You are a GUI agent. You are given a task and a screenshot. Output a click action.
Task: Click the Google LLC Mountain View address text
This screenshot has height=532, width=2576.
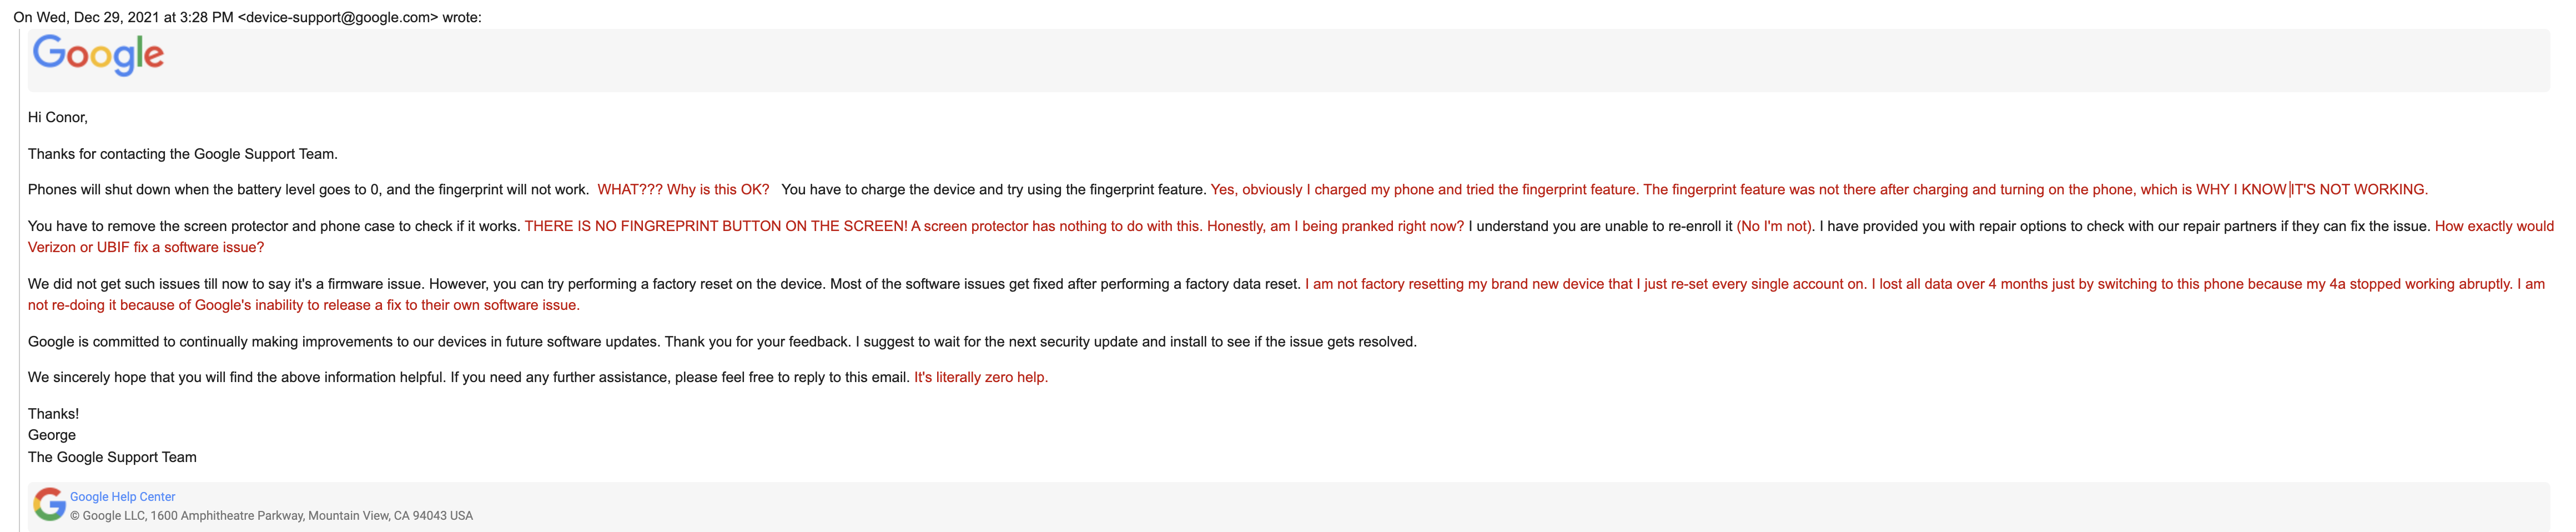[x=271, y=516]
